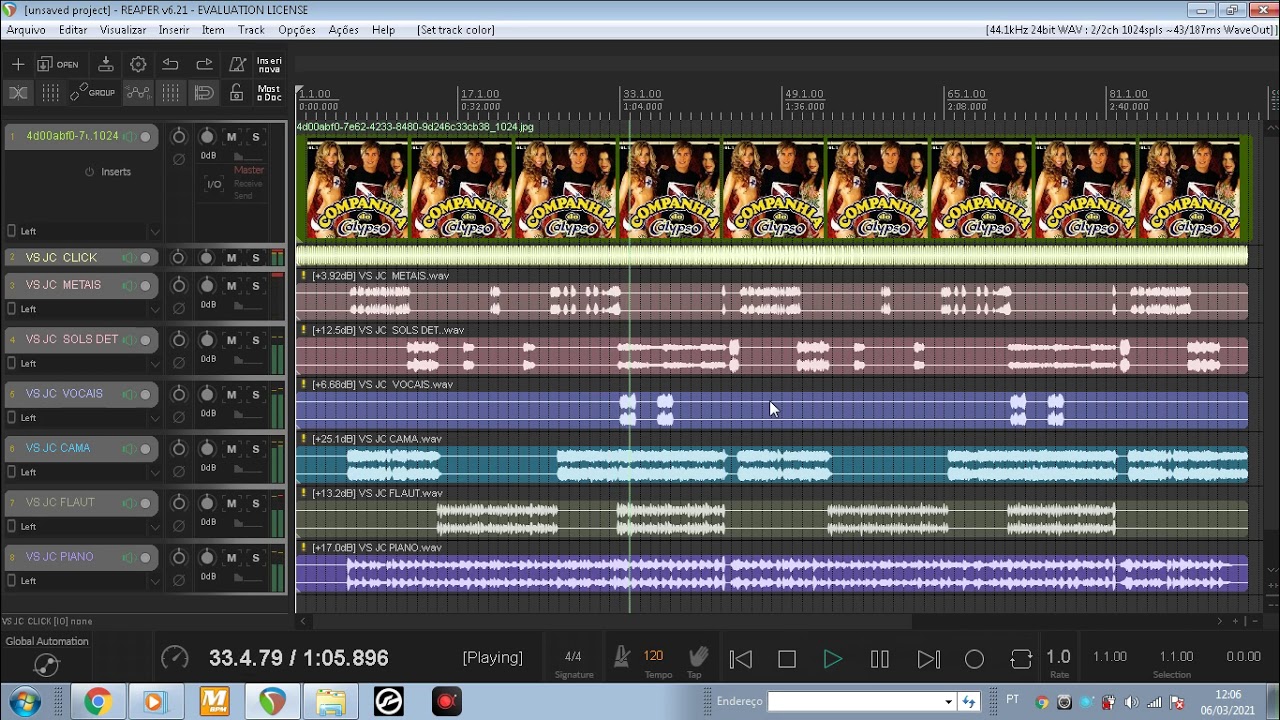The image size is (1280, 720).
Task: Open the Opções menu
Action: 297,30
